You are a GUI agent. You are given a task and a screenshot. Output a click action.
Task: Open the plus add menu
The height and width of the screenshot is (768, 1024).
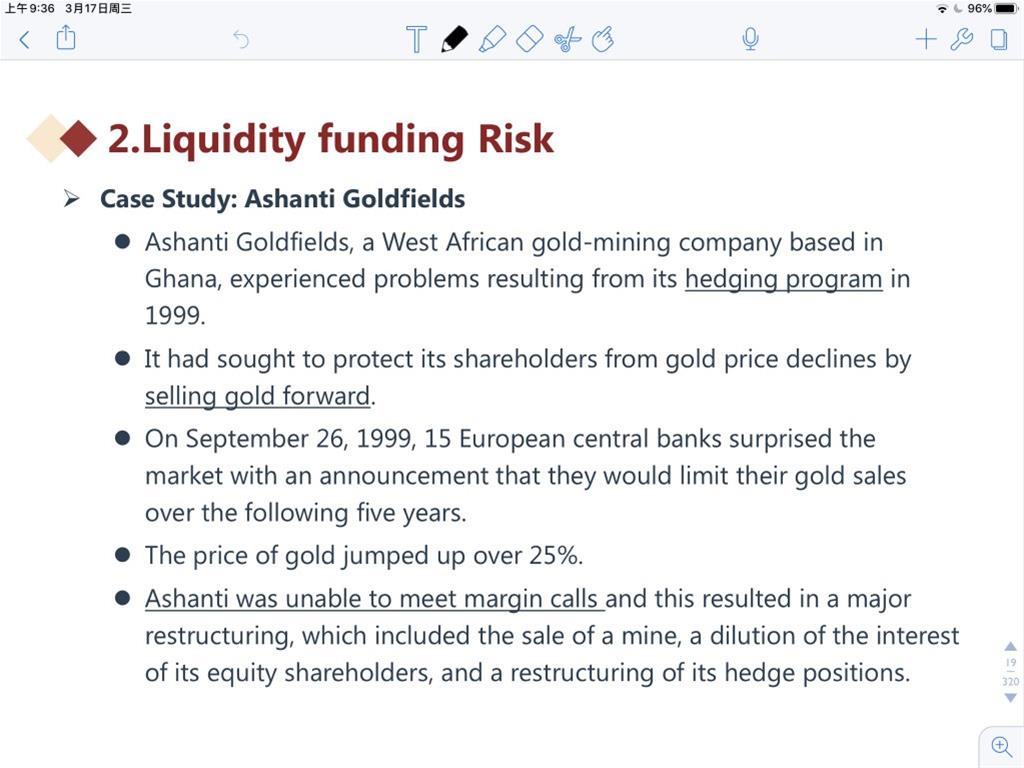coord(925,39)
